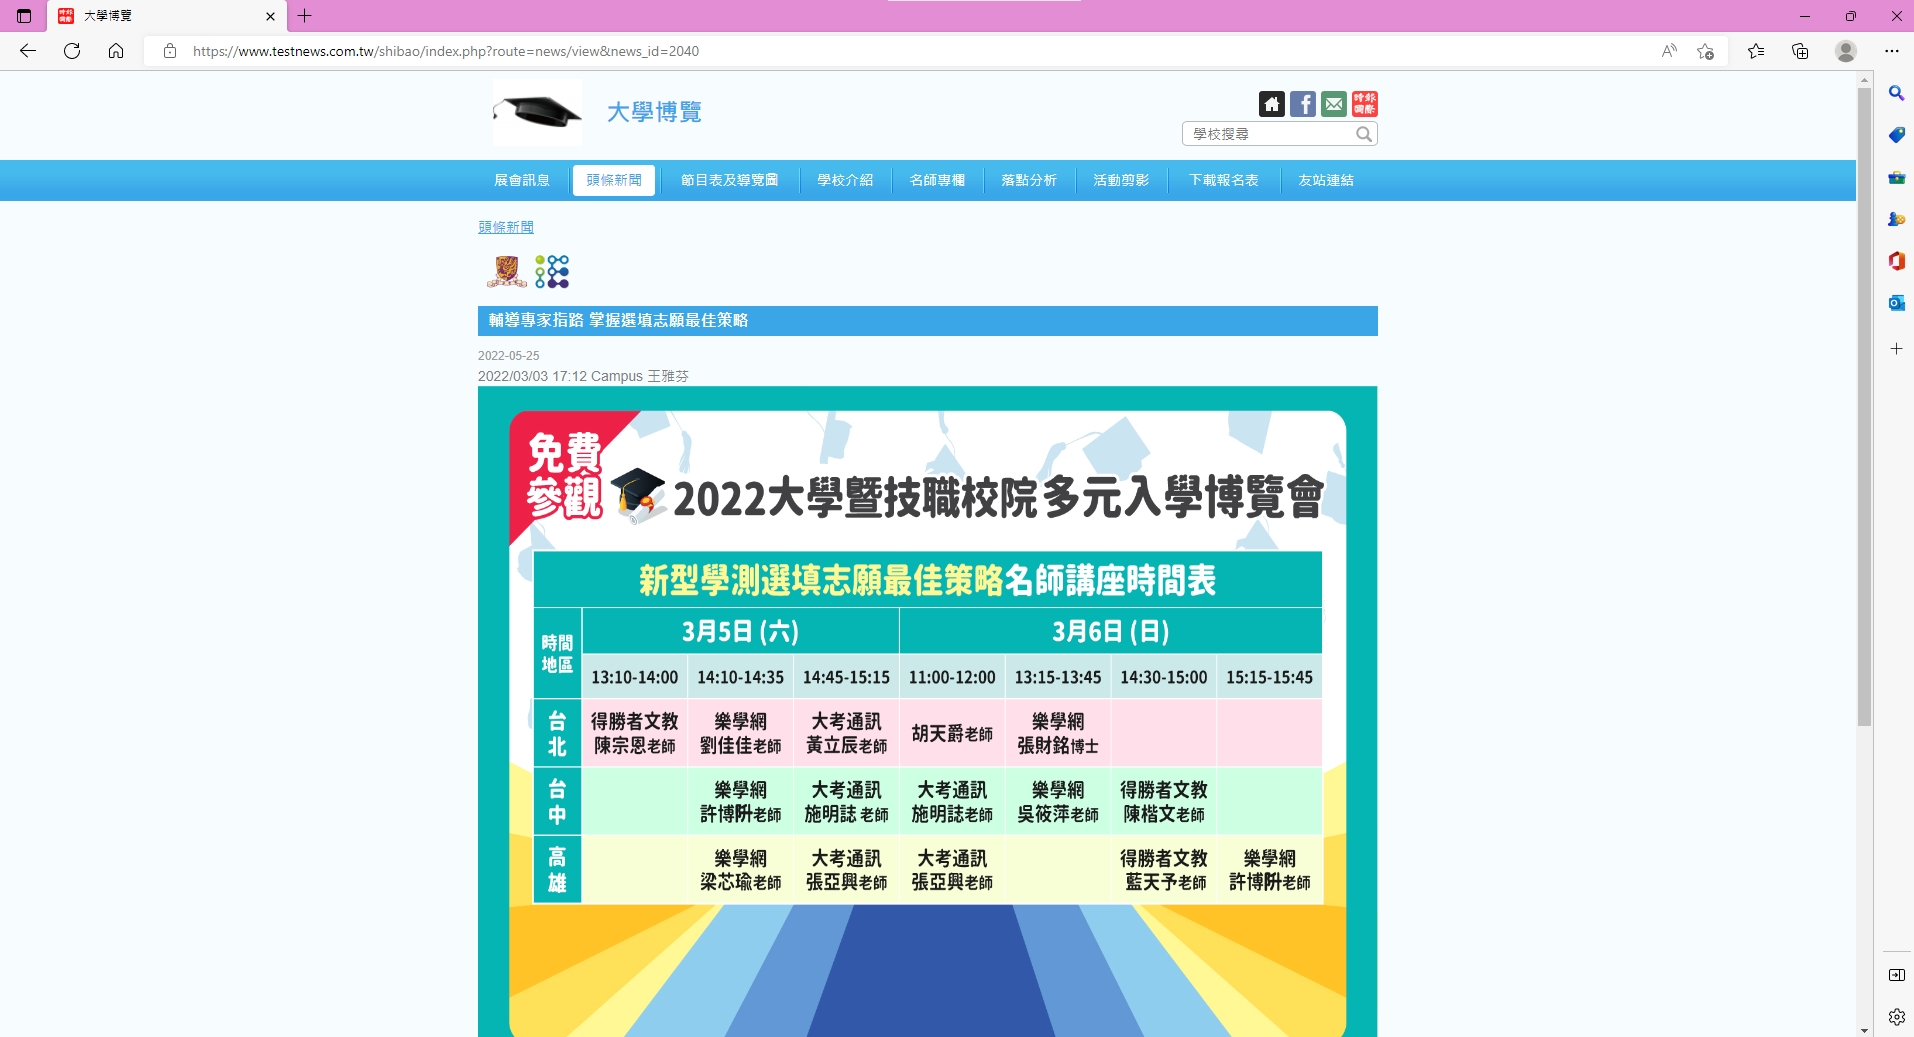
Task: Close the 大學博覽 tab
Action: coord(270,16)
